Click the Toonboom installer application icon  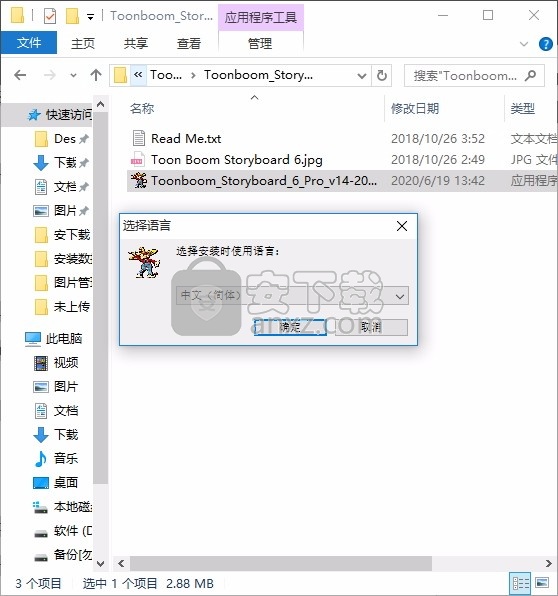[138, 180]
